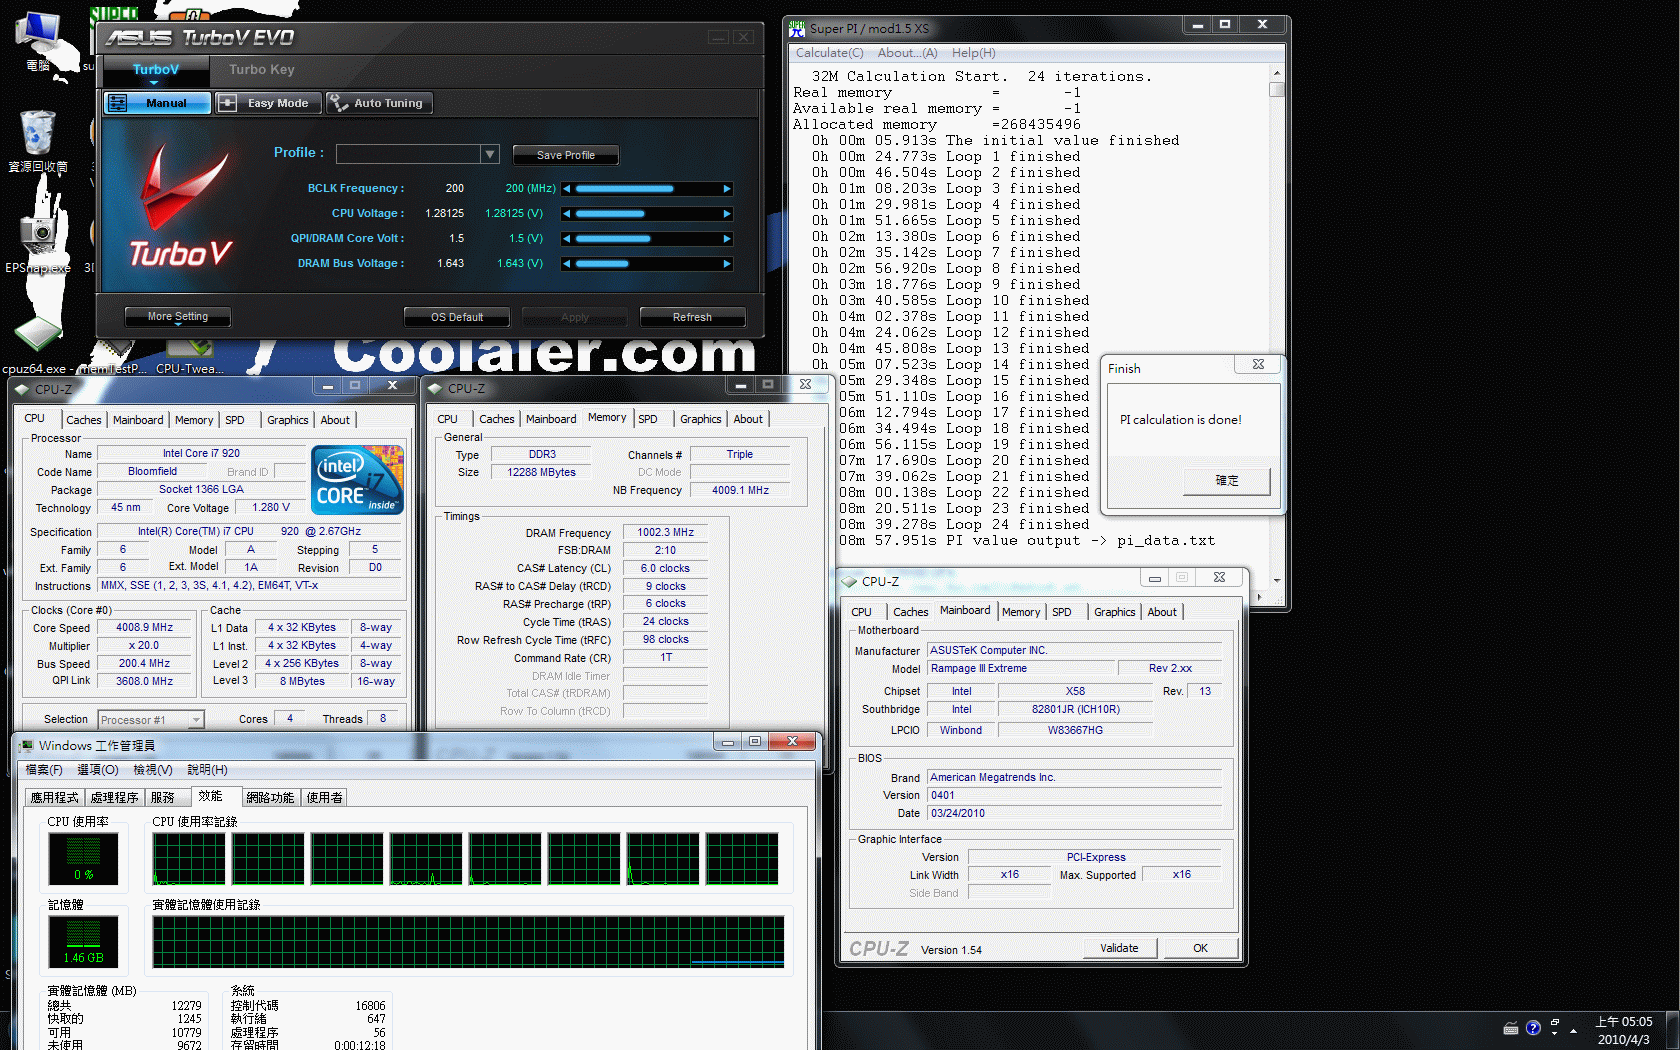Adjust the QPI/DRAM Core Volt slider
1680x1050 pixels.
point(647,239)
